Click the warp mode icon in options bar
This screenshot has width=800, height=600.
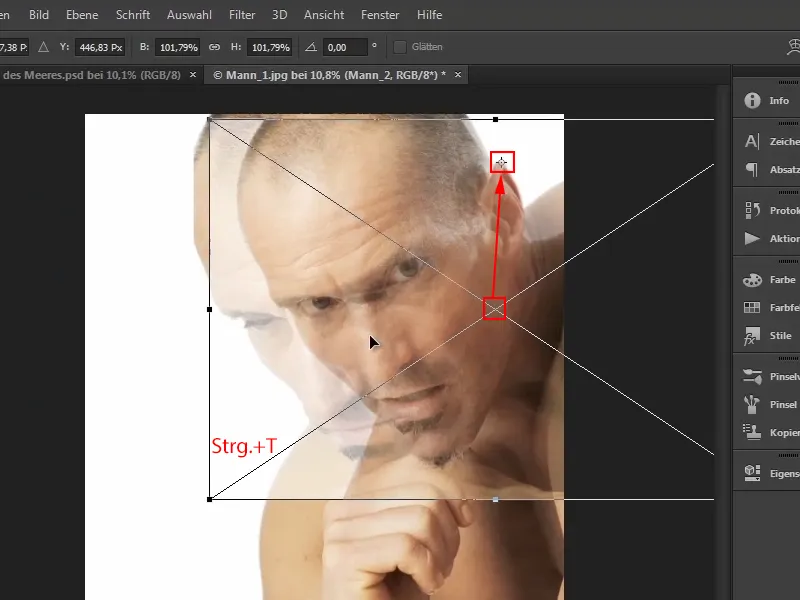[793, 47]
